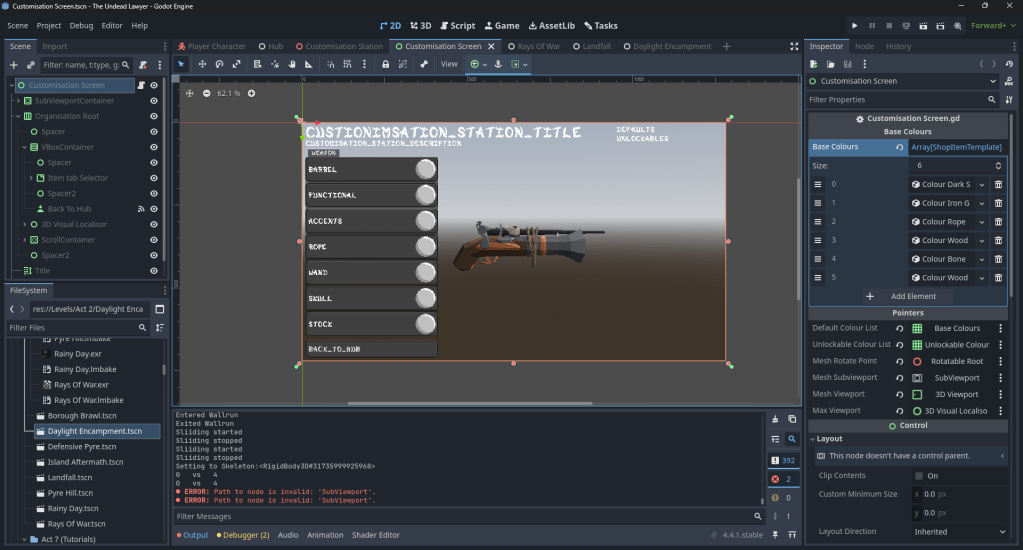Enable the Clip Contents checkbox
Screen dimensions: 1023x550
coord(919,476)
